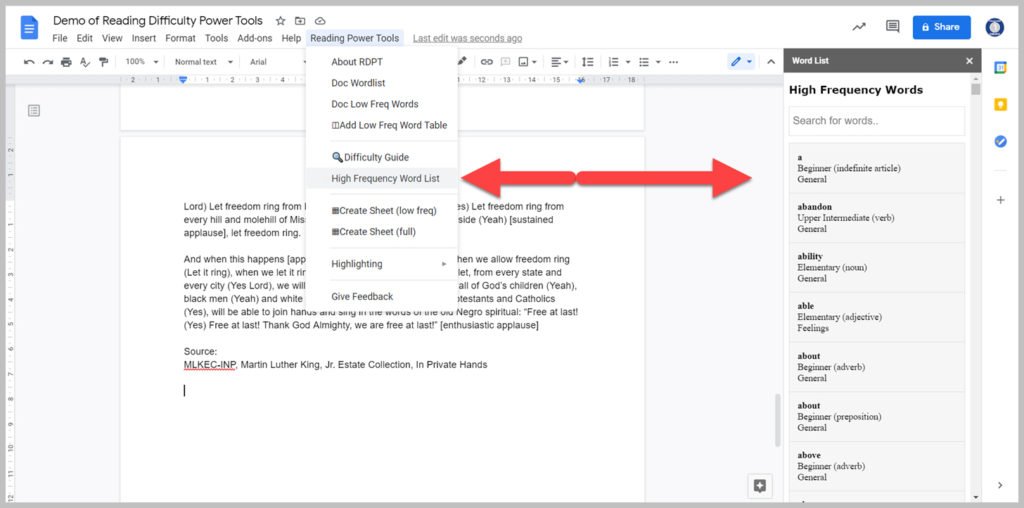Check the cloud save status icon
This screenshot has width=1024, height=508.
(320, 21)
